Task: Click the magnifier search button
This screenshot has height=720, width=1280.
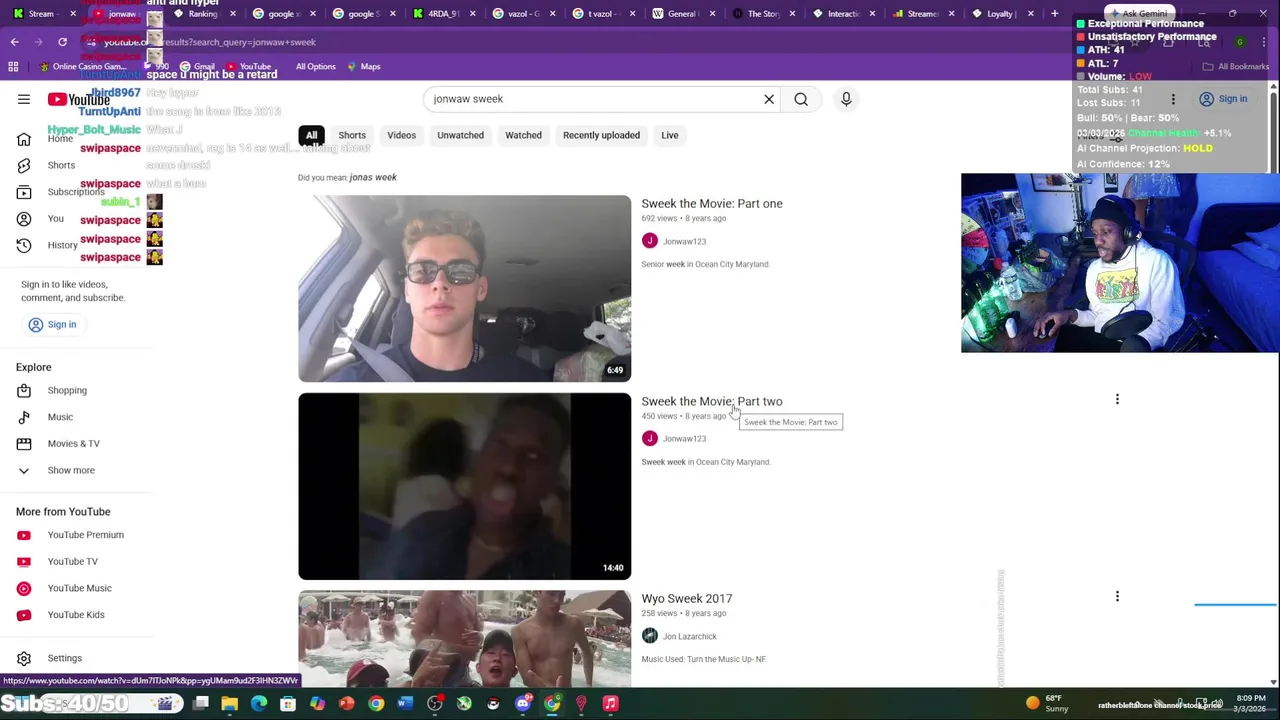Action: (x=801, y=99)
